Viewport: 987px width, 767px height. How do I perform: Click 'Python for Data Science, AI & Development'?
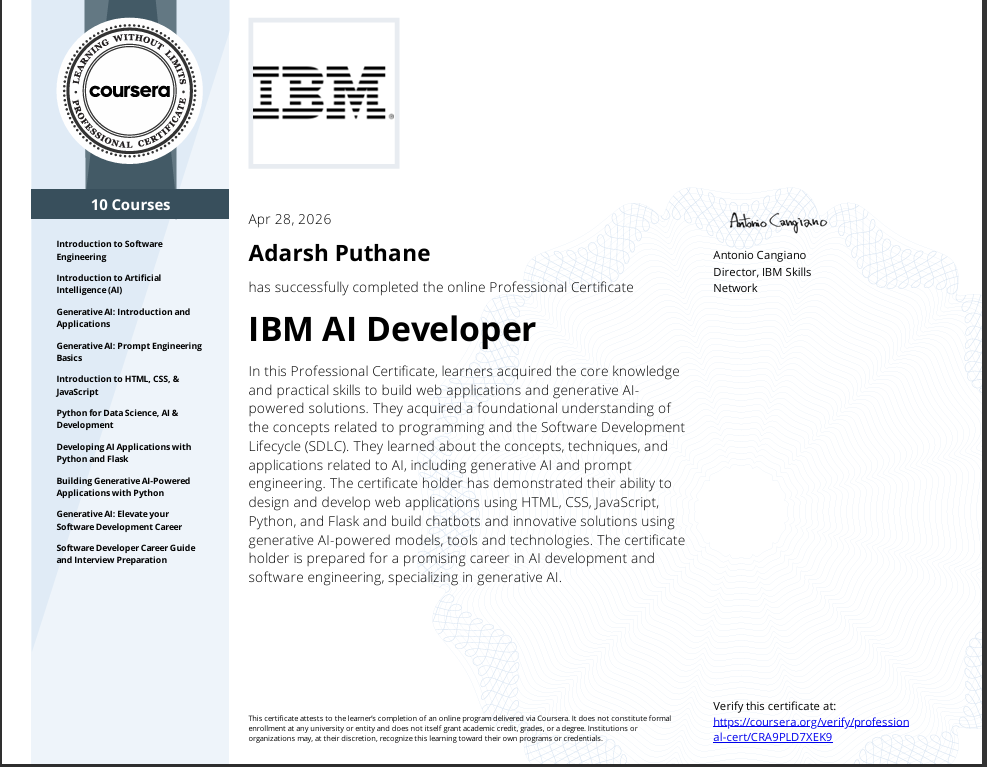[x=117, y=419]
